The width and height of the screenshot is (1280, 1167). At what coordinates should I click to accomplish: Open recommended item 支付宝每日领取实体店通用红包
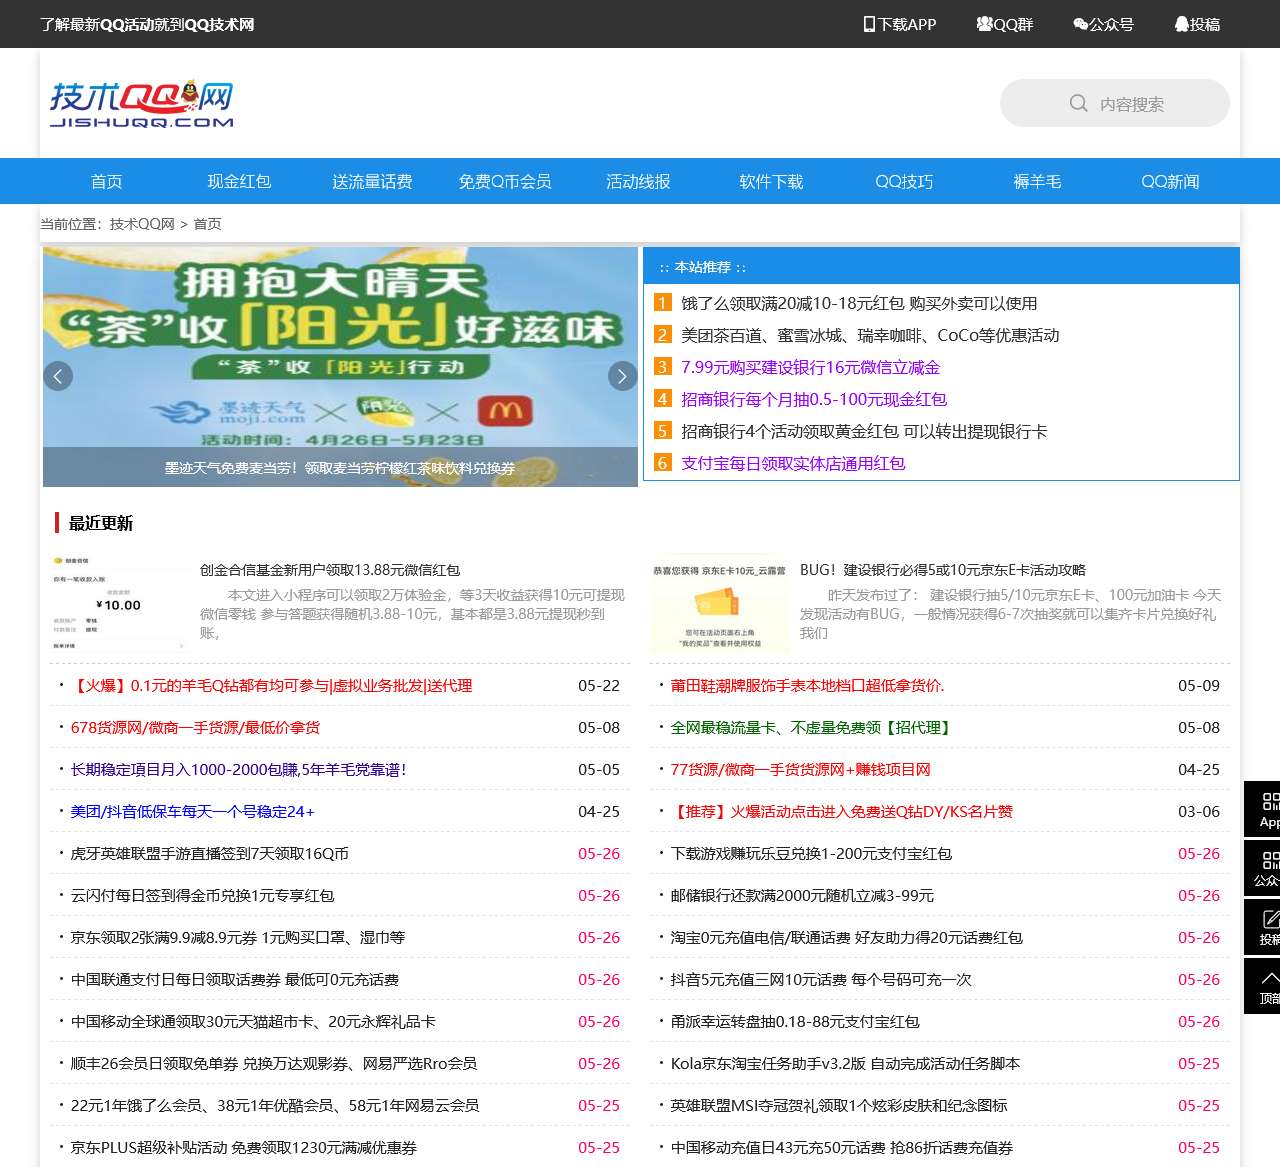793,463
